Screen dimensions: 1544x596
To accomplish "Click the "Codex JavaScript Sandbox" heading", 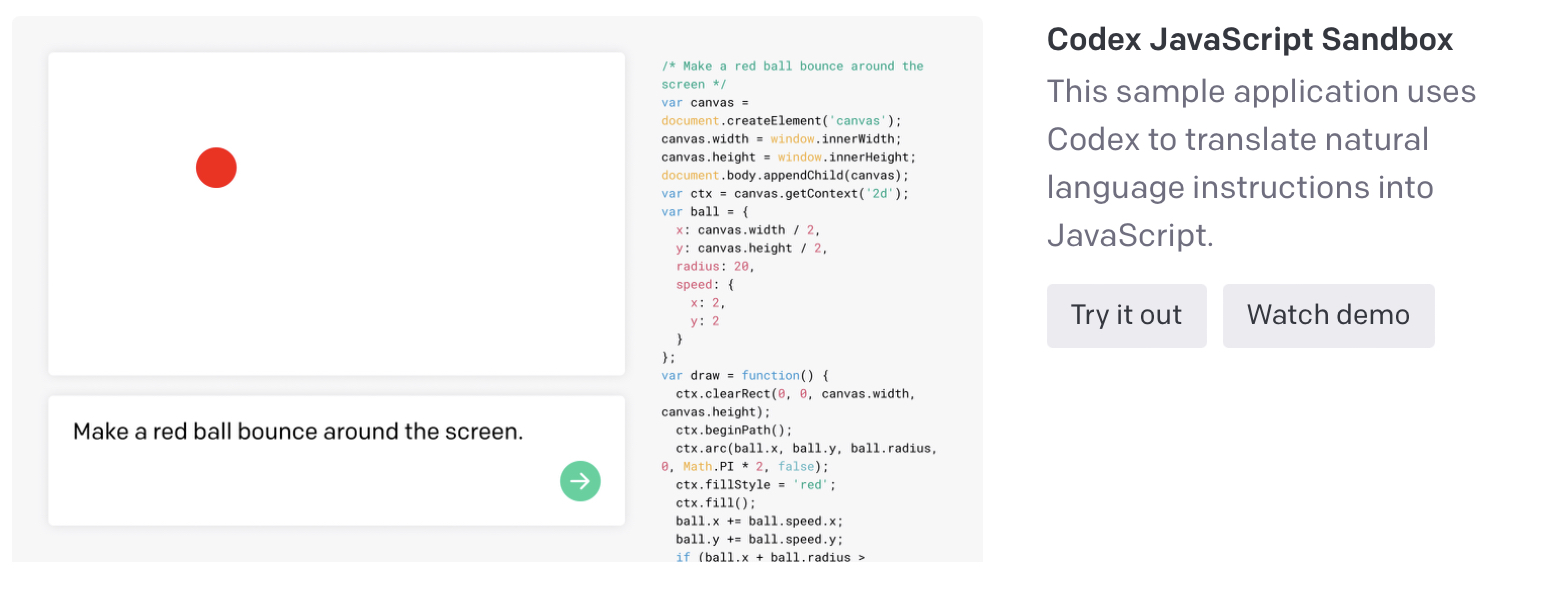I will point(1249,40).
